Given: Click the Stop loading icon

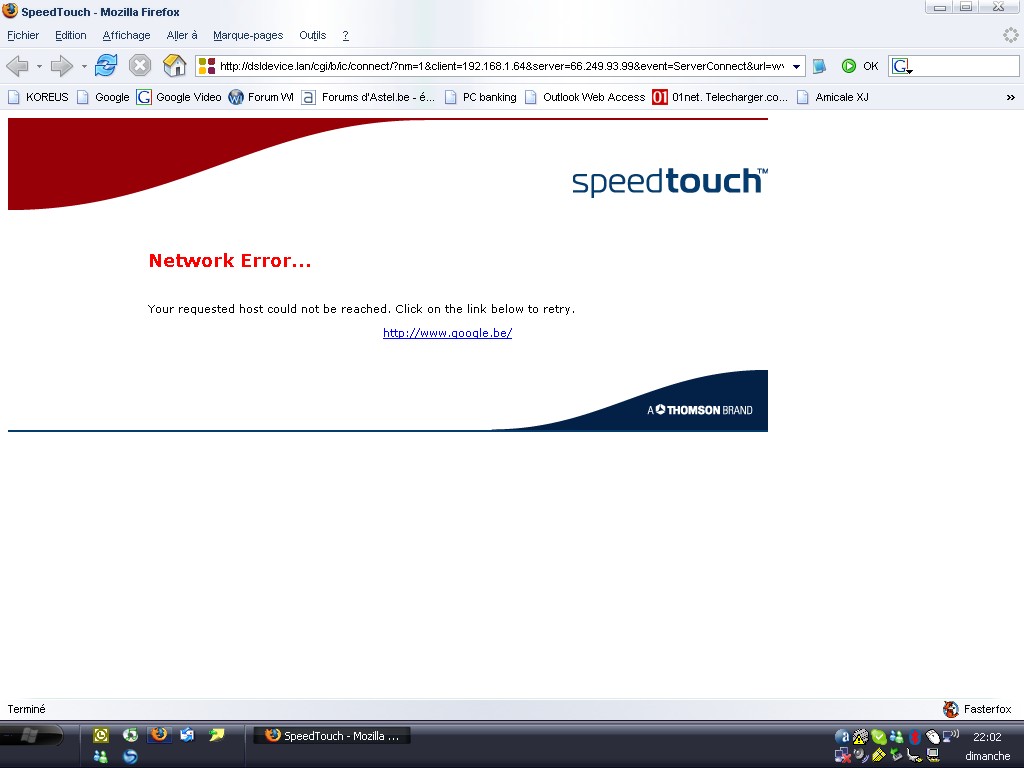Looking at the screenshot, I should click(140, 66).
